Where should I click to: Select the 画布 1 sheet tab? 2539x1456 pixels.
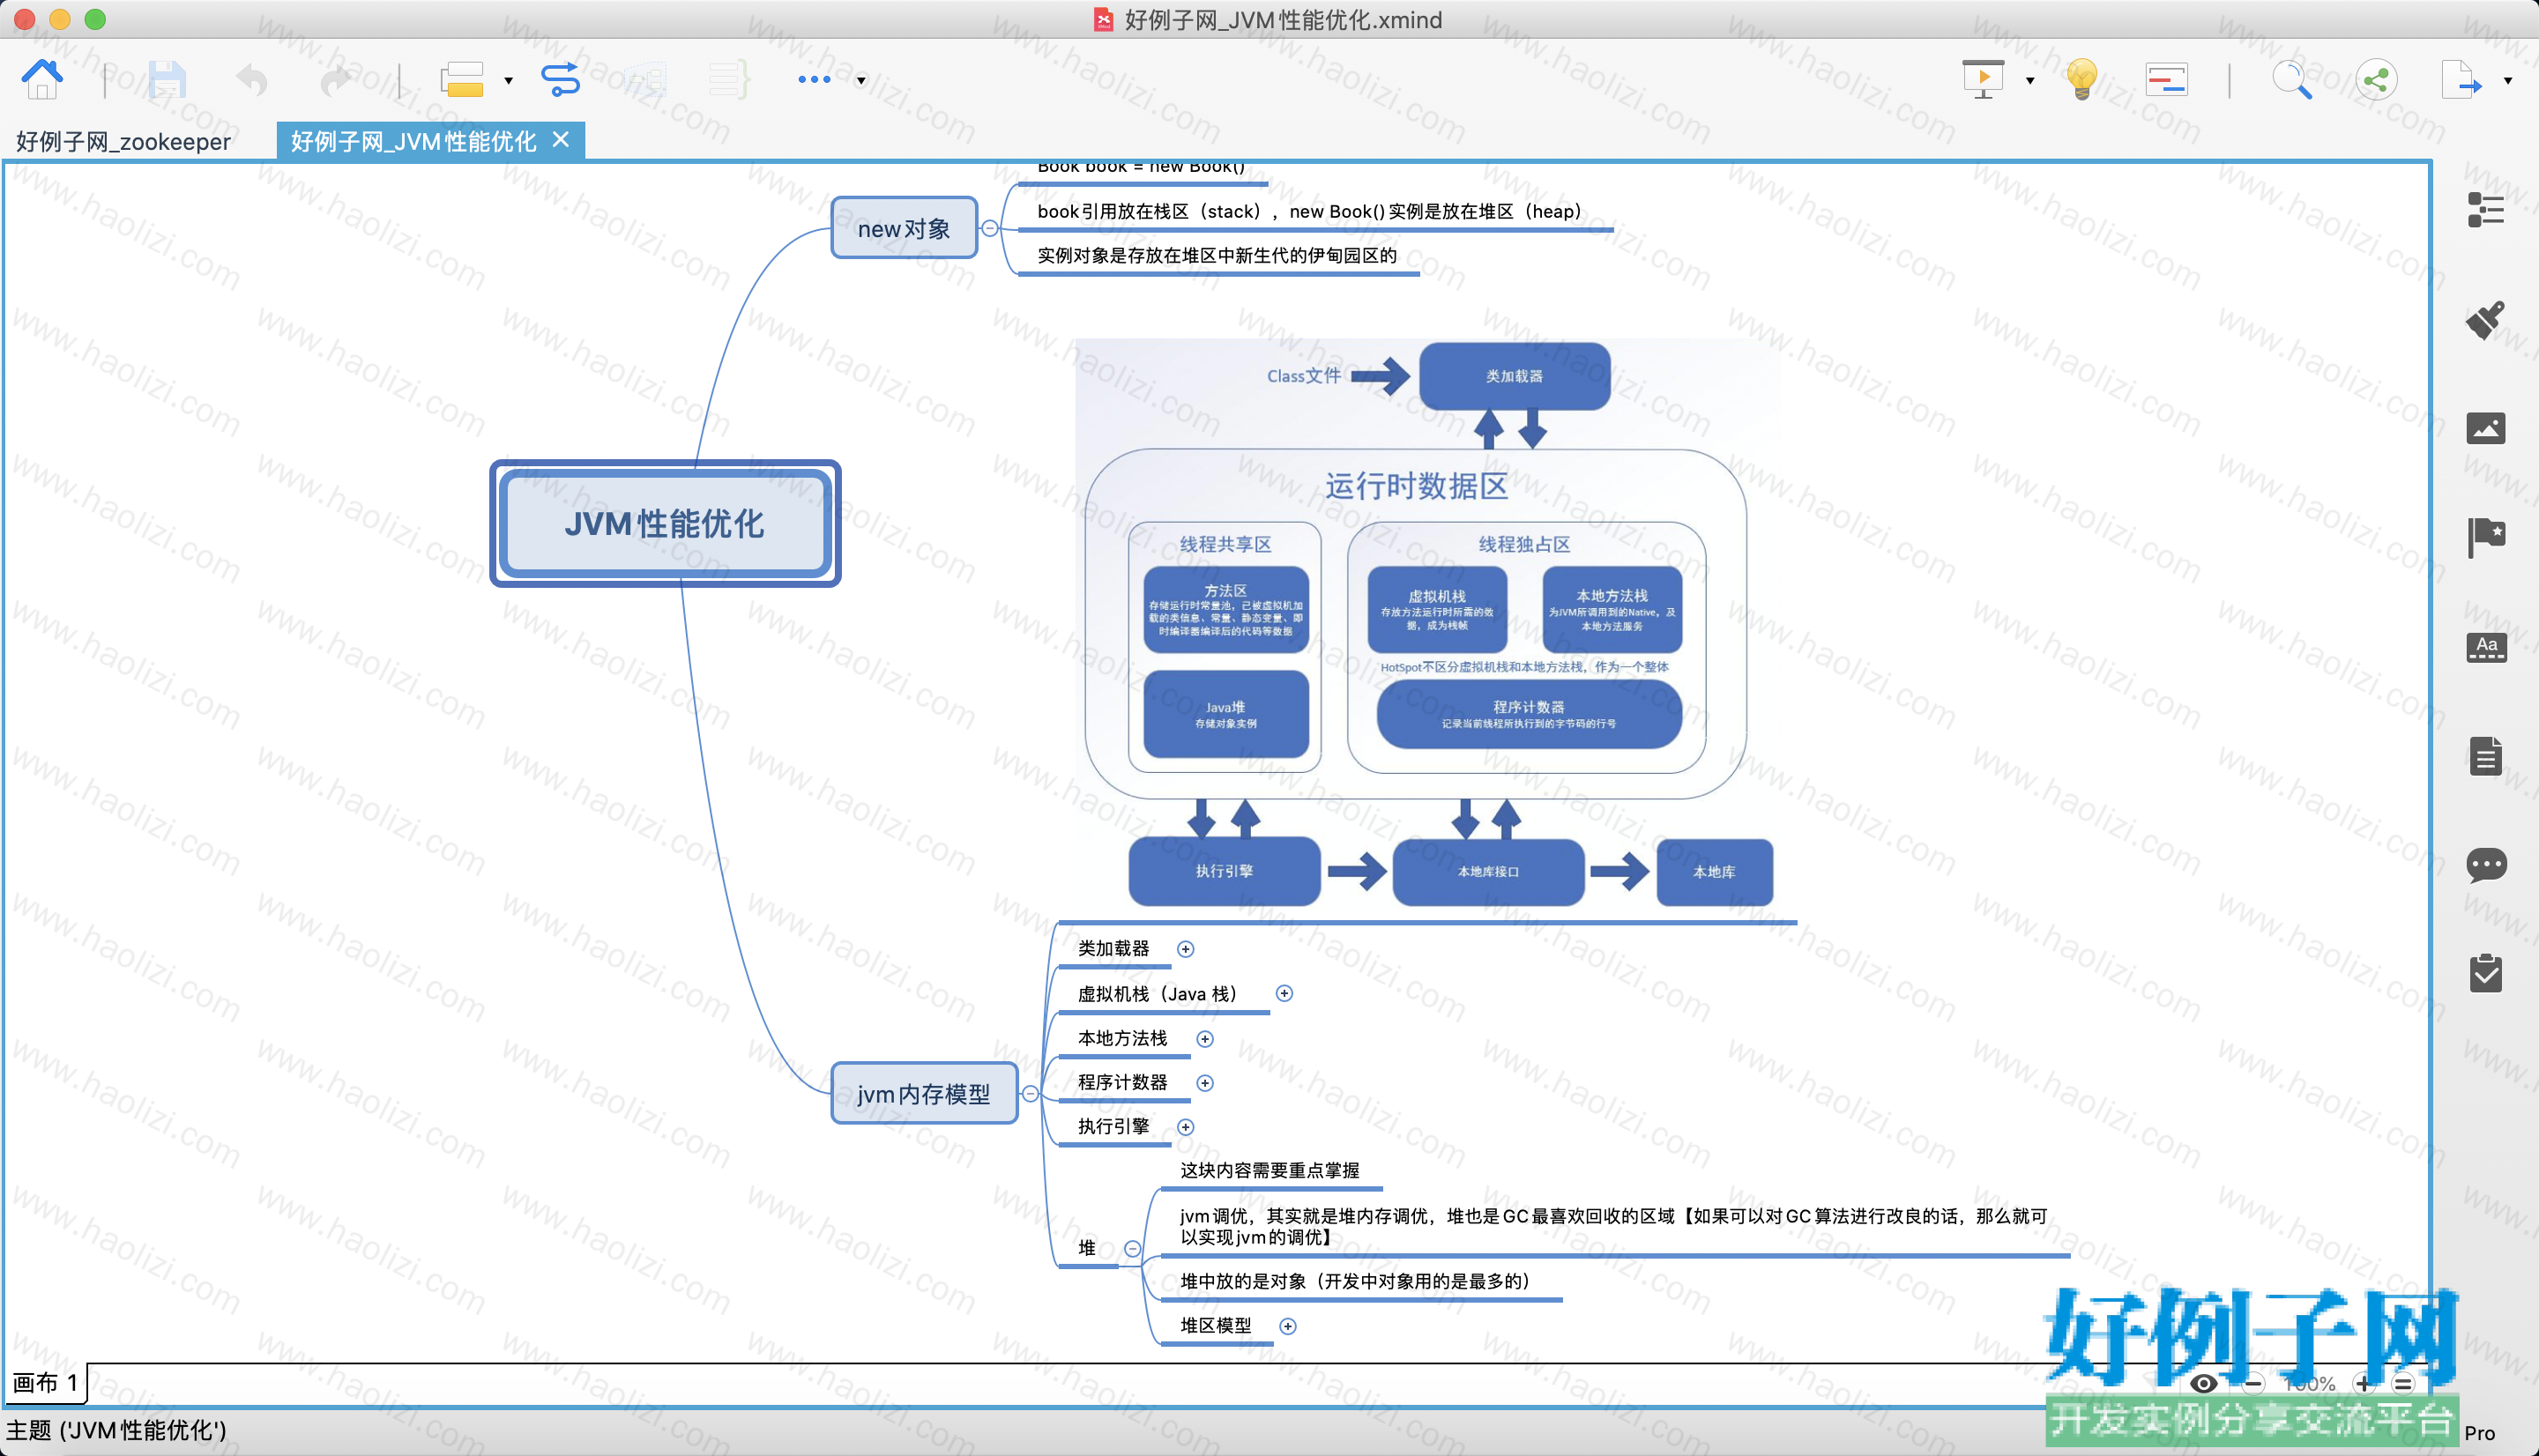(45, 1383)
